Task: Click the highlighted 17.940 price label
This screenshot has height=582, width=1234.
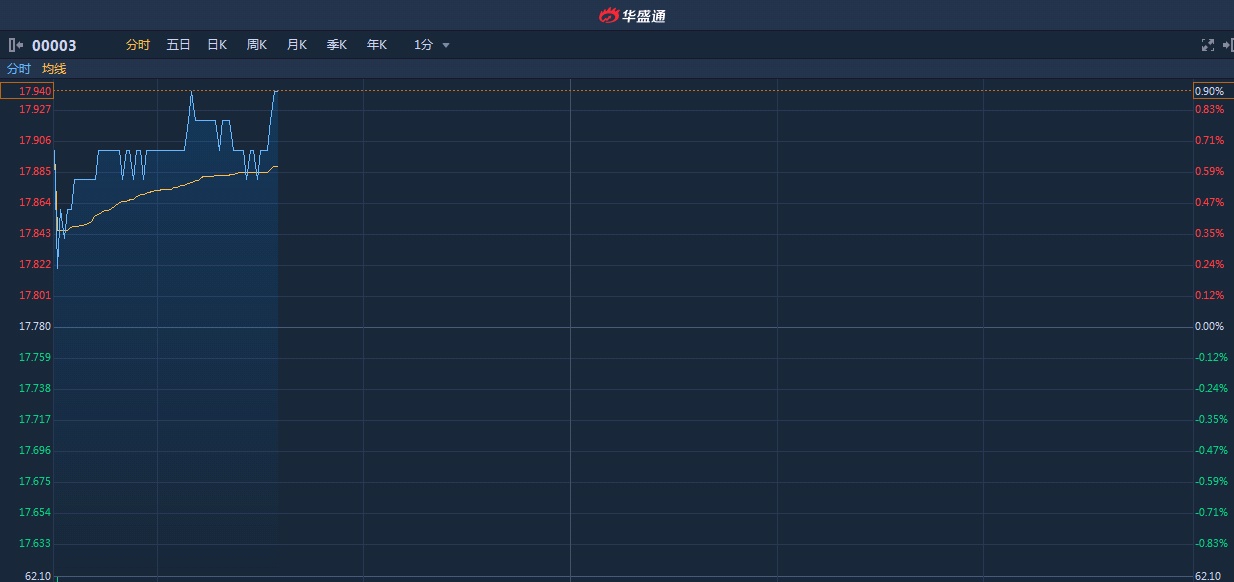Action: 27,91
